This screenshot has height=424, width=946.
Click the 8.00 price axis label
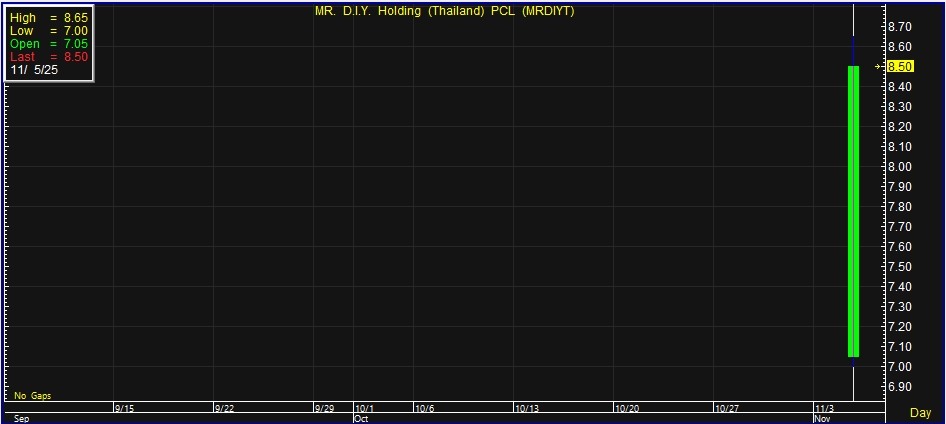900,167
